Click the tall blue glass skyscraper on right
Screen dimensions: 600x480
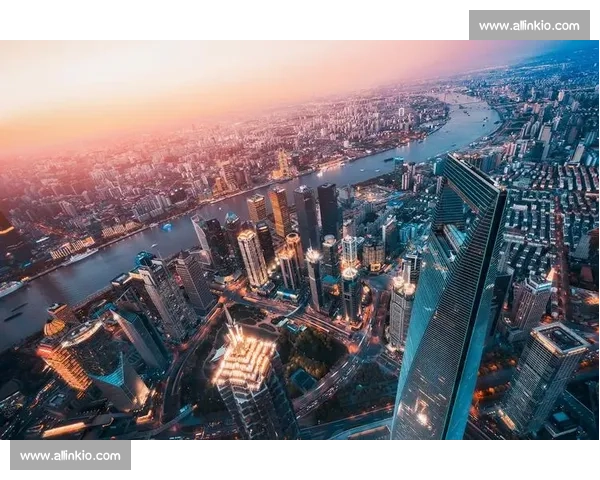pos(453,300)
